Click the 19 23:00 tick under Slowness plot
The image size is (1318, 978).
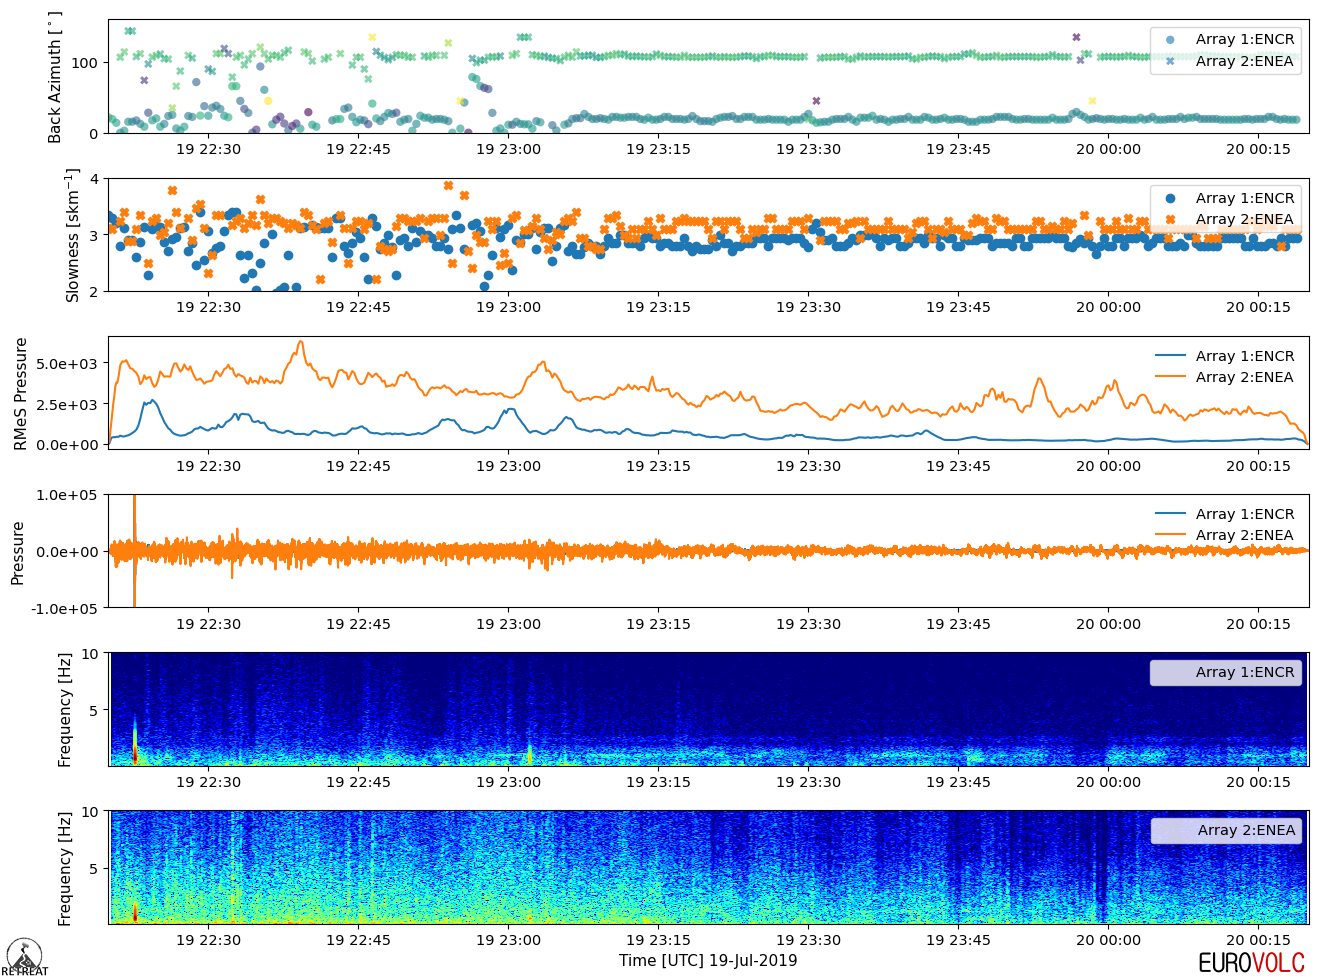[x=508, y=307]
